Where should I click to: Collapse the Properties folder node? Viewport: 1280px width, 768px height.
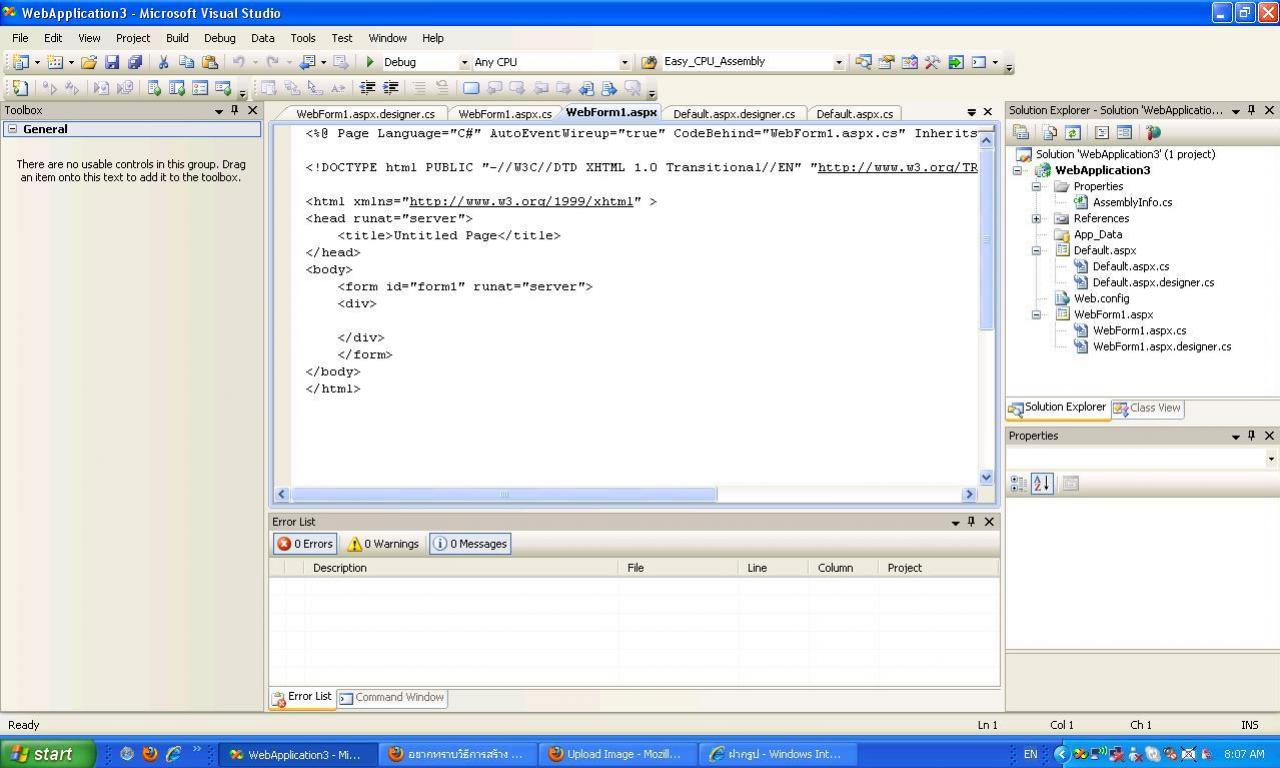[x=1036, y=187]
